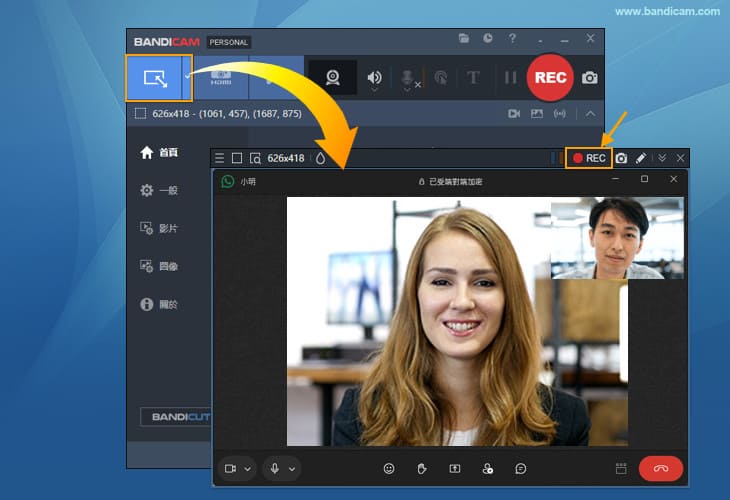The width and height of the screenshot is (730, 500).
Task: Expand the call microphone options chevron
Action: (x=292, y=468)
